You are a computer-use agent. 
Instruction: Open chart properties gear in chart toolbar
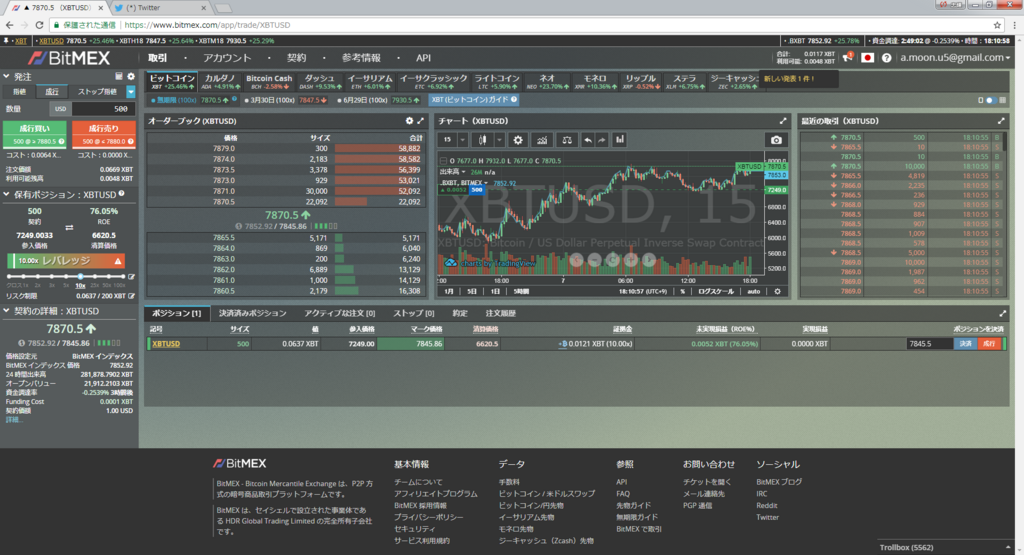click(518, 140)
